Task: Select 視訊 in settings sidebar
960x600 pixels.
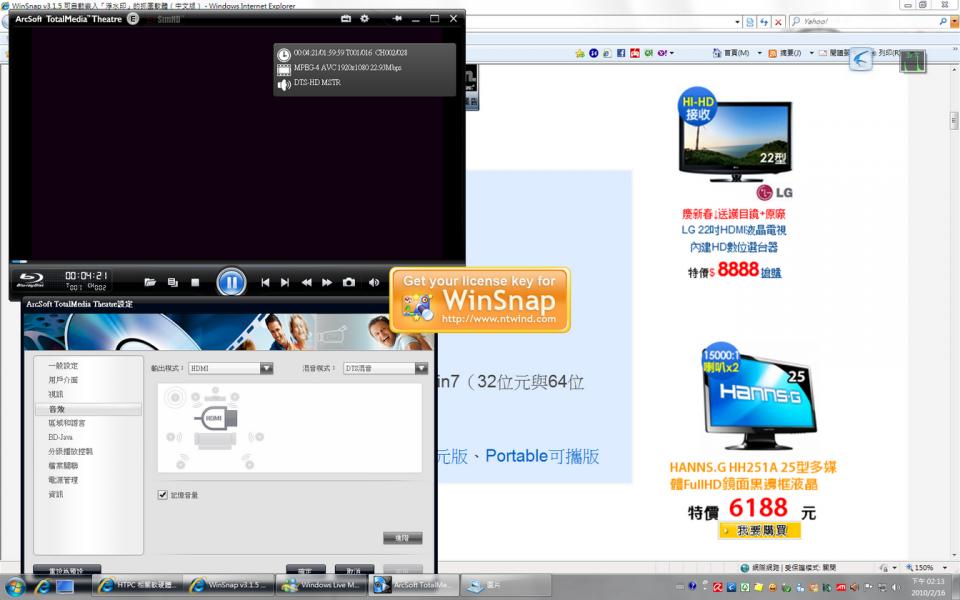Action: coord(56,394)
